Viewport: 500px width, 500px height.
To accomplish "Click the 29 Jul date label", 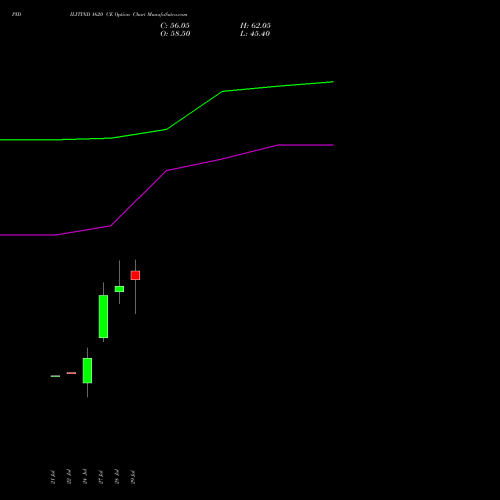I will click(x=133, y=477).
